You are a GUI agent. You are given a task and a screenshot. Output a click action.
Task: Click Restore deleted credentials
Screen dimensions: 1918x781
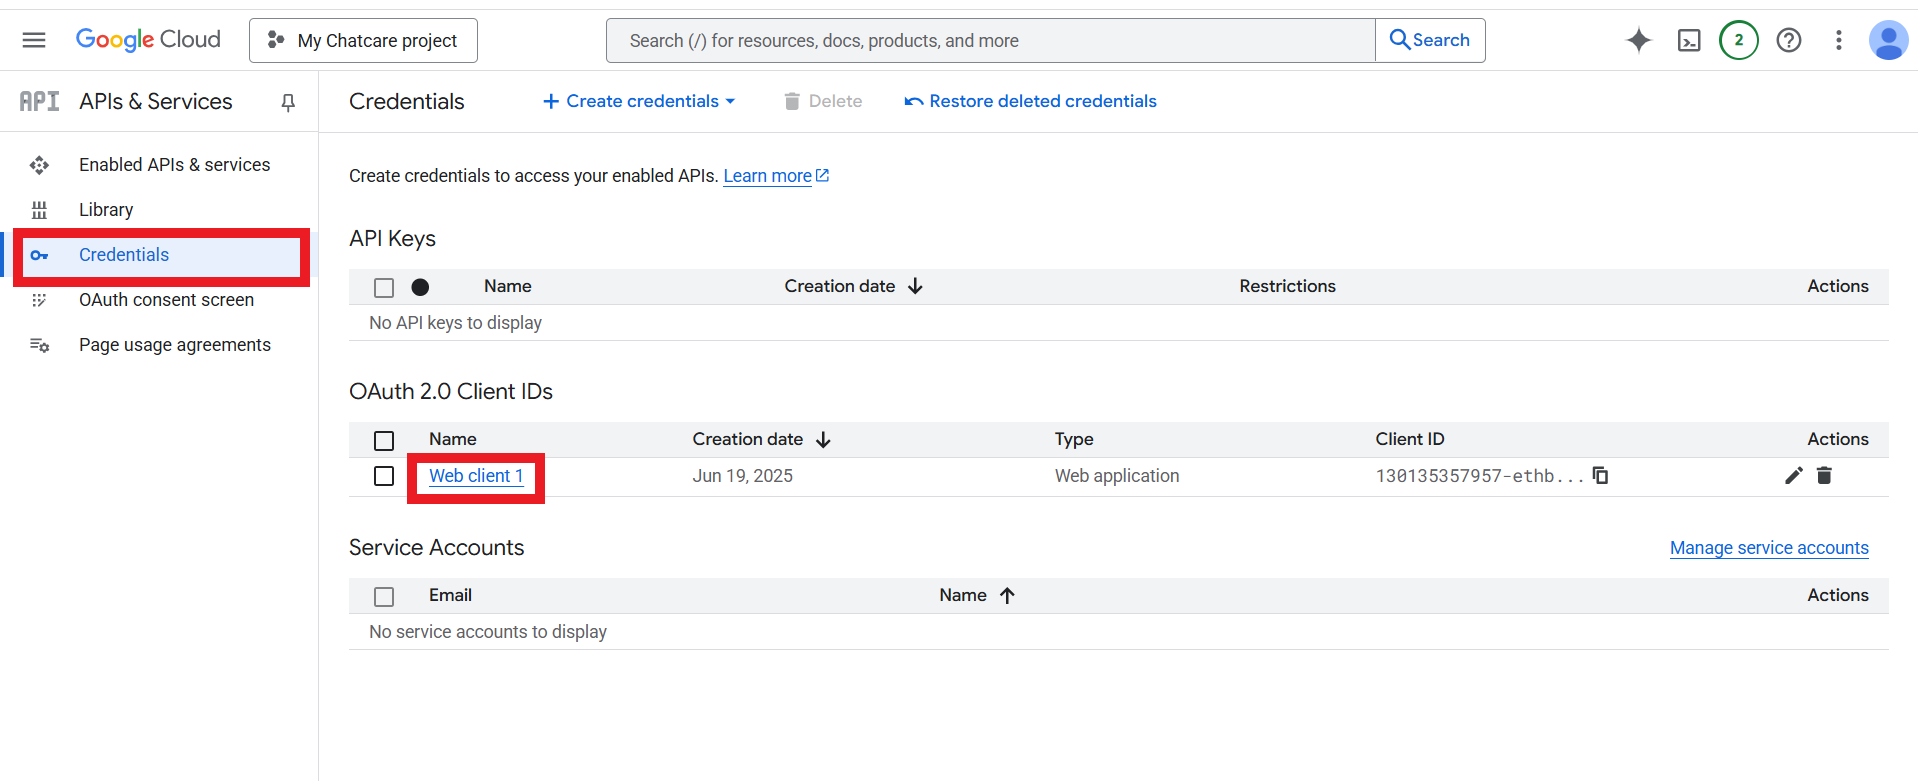(x=1030, y=101)
